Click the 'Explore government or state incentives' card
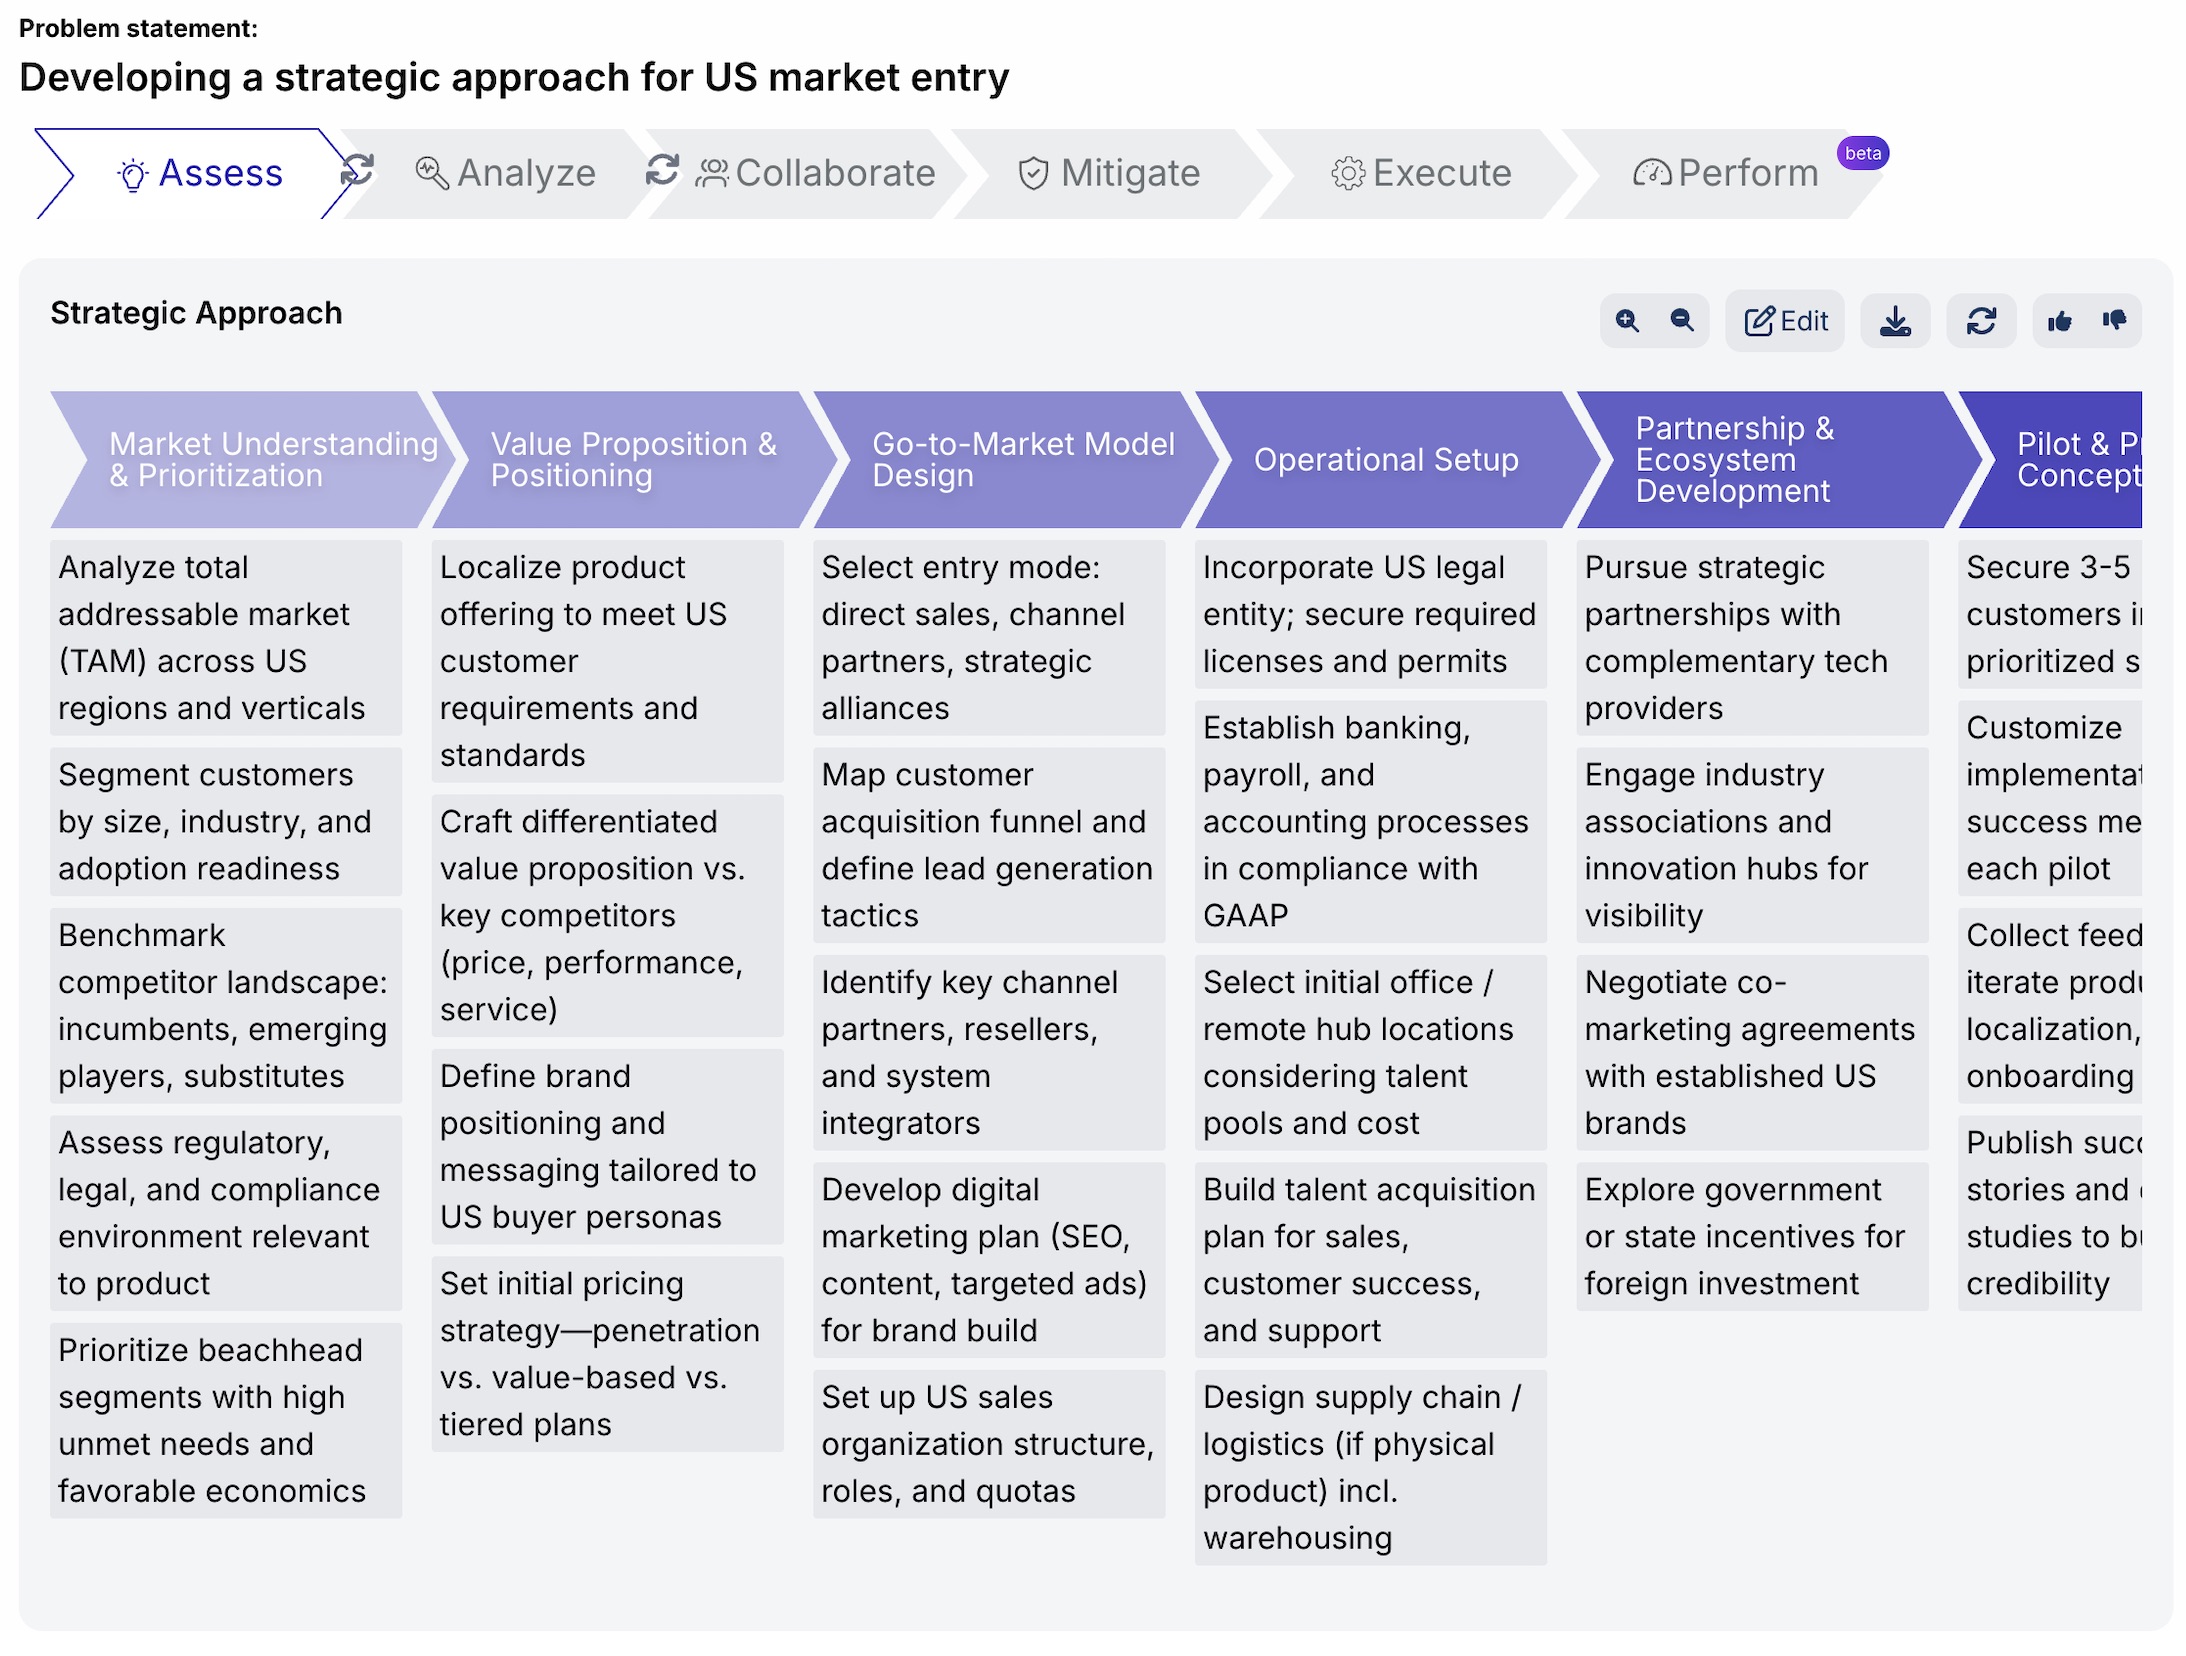Screen dimensions: 2186x1656 [1751, 1236]
